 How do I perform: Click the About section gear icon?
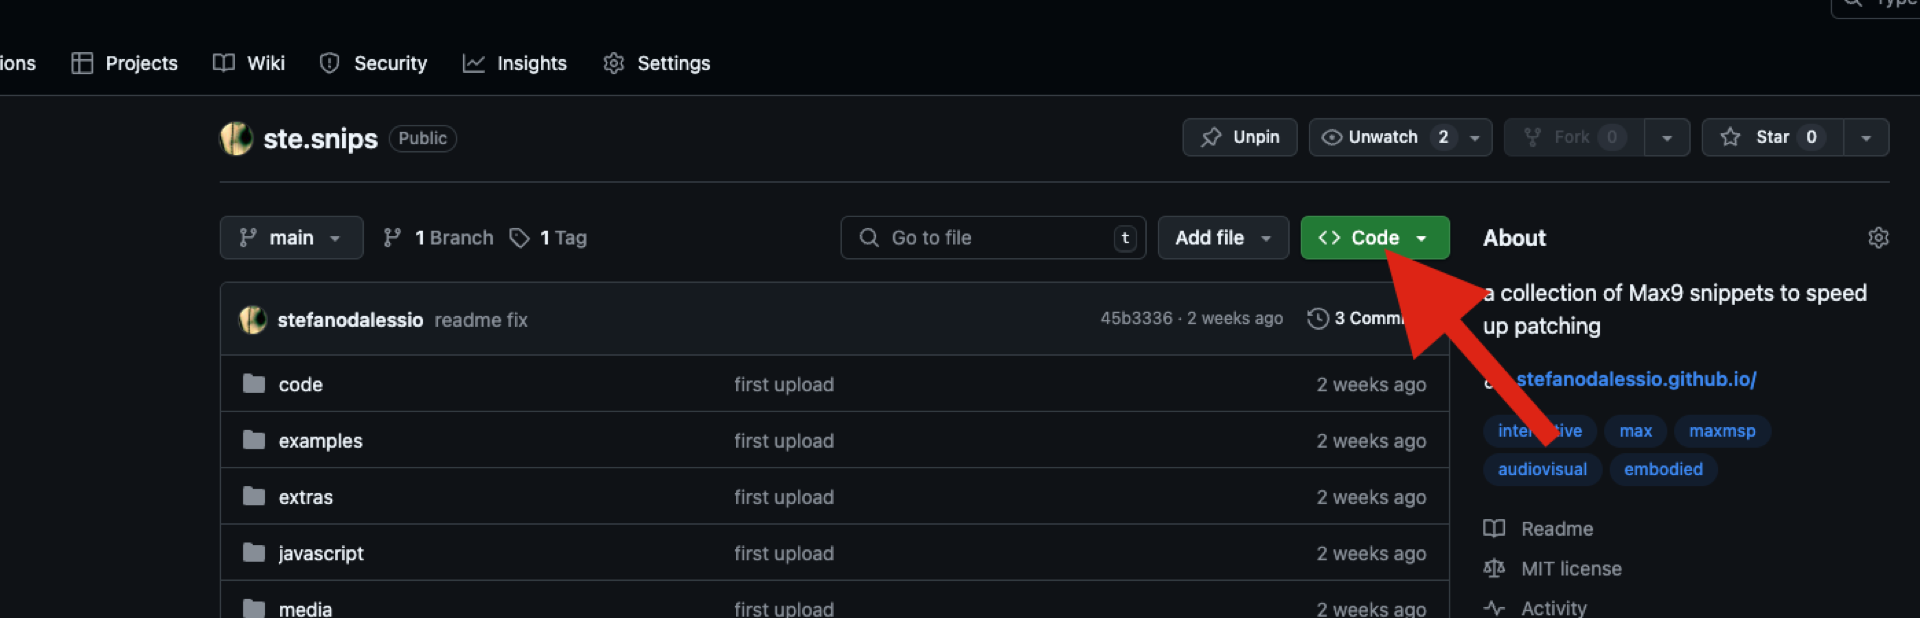pos(1878,238)
